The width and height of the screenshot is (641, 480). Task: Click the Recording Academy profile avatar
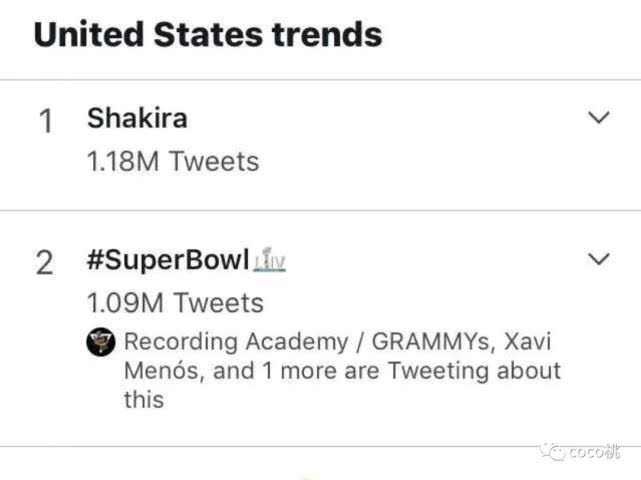(x=101, y=342)
